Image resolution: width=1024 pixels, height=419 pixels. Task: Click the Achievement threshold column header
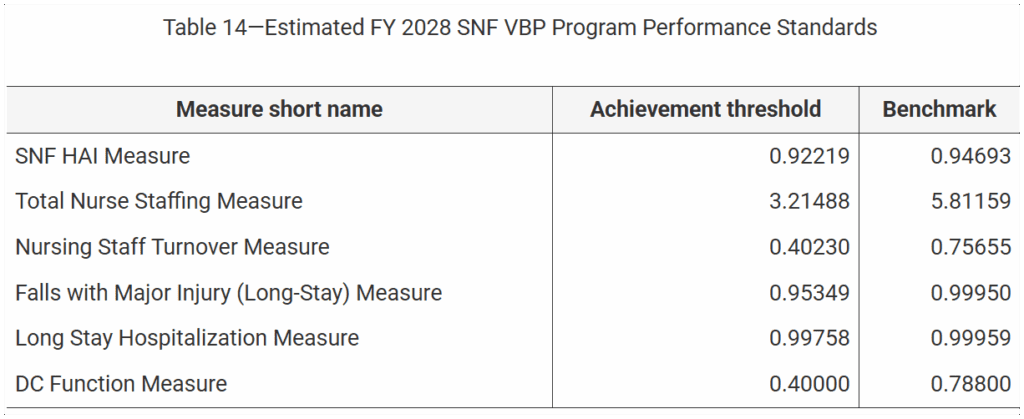705,109
